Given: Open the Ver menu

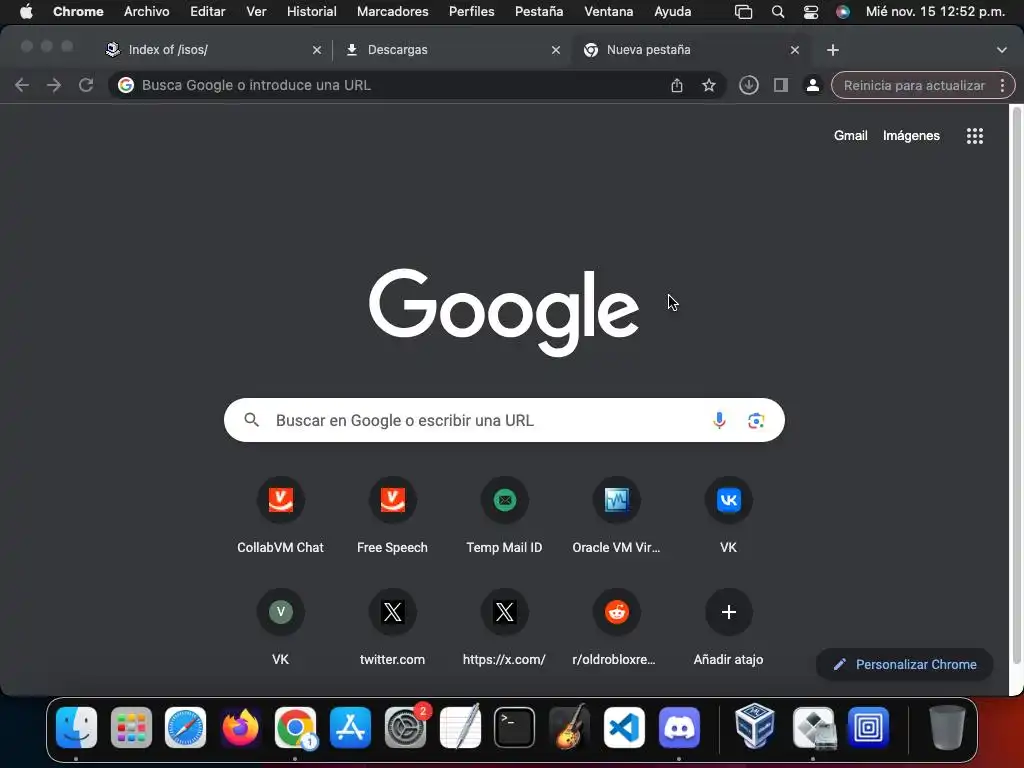Looking at the screenshot, I should coord(256,11).
